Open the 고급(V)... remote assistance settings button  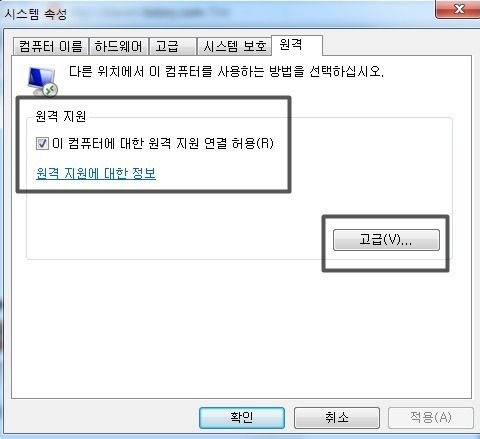[x=386, y=240]
